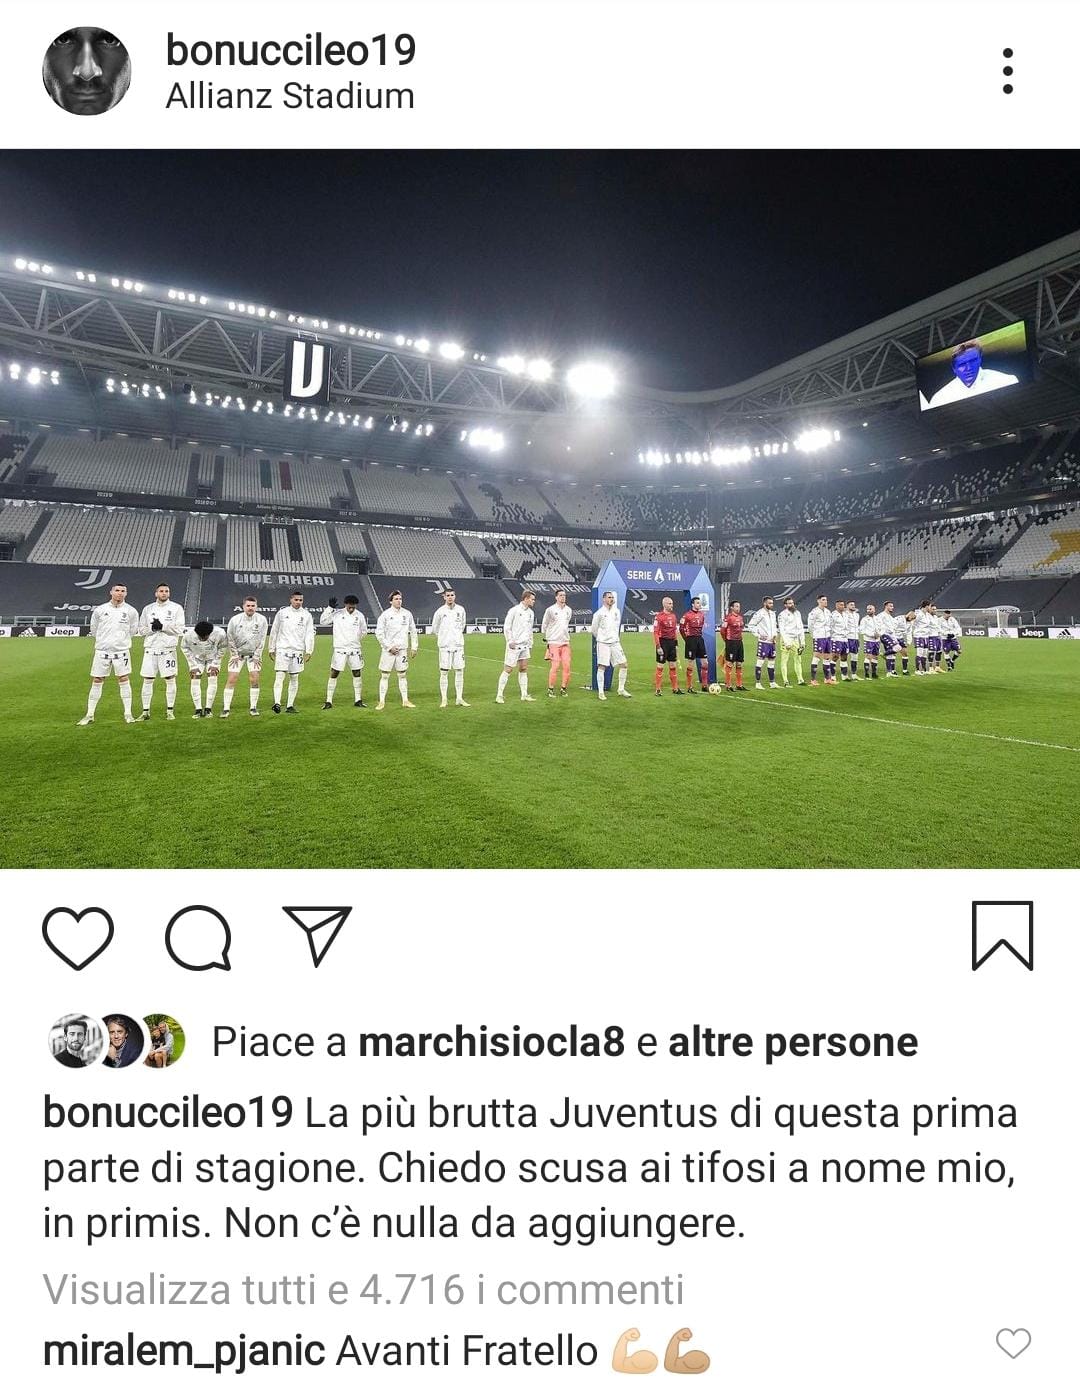Tap the Avanti Fratello comment text
This screenshot has width=1080, height=1394.
[467, 1351]
